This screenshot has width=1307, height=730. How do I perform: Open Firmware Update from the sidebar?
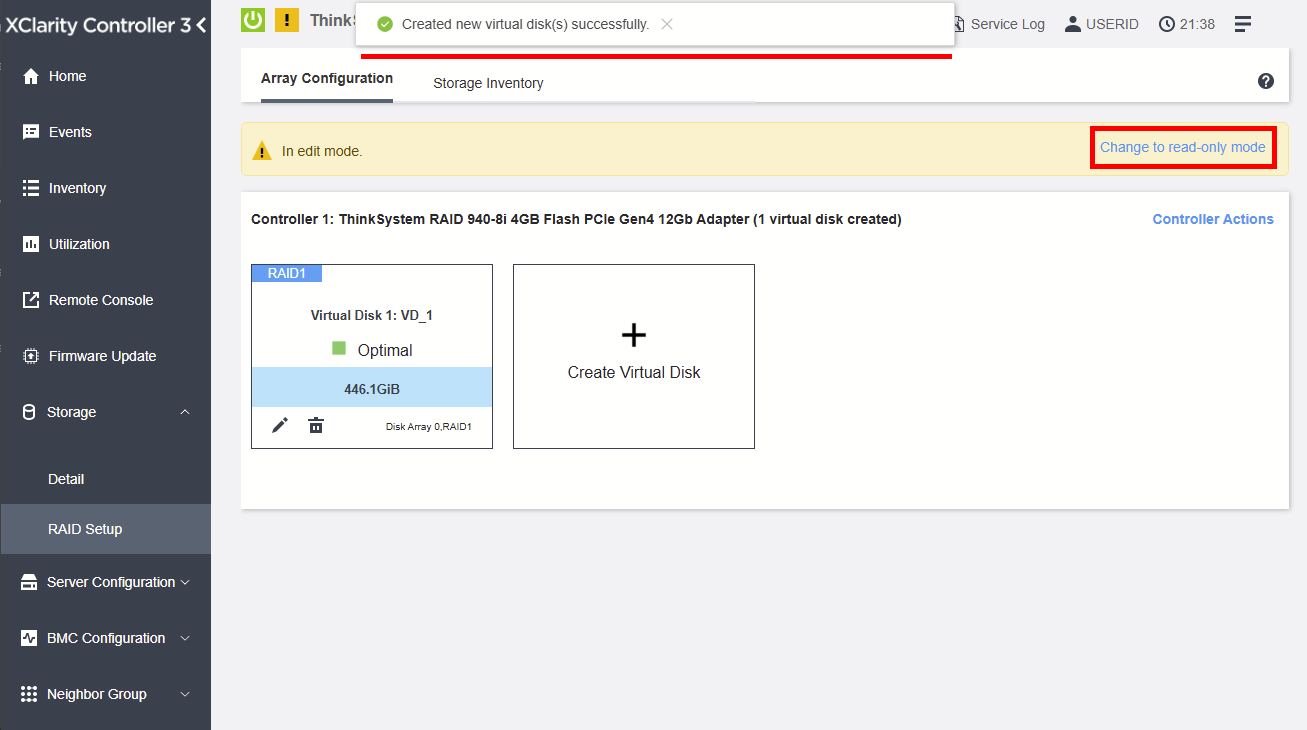coord(105,355)
